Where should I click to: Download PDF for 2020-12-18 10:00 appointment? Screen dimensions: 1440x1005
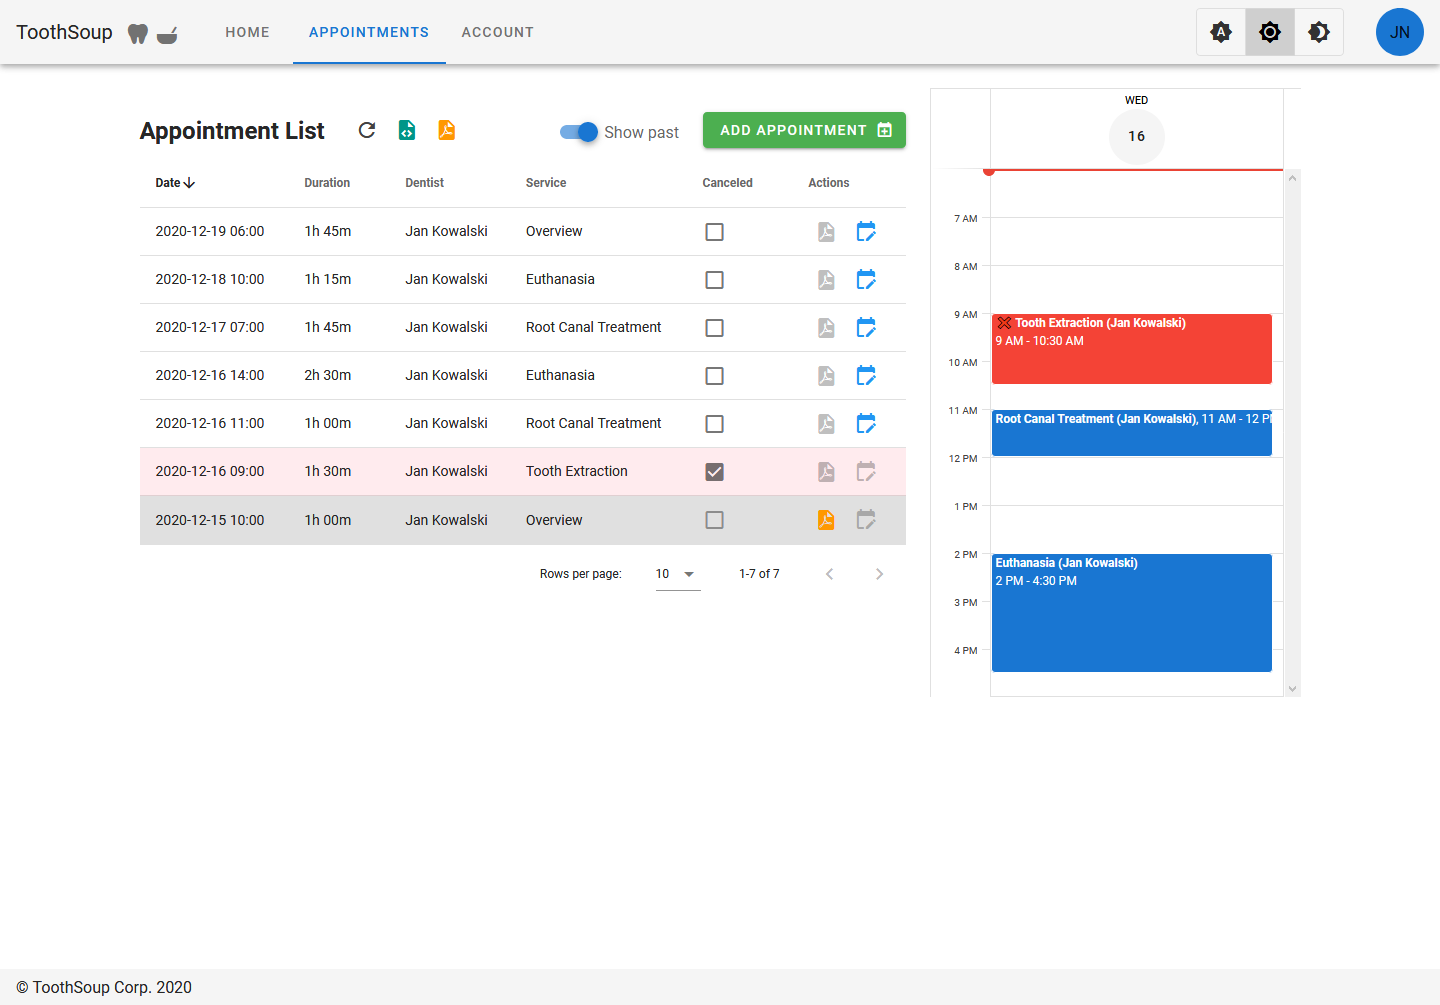click(x=826, y=280)
